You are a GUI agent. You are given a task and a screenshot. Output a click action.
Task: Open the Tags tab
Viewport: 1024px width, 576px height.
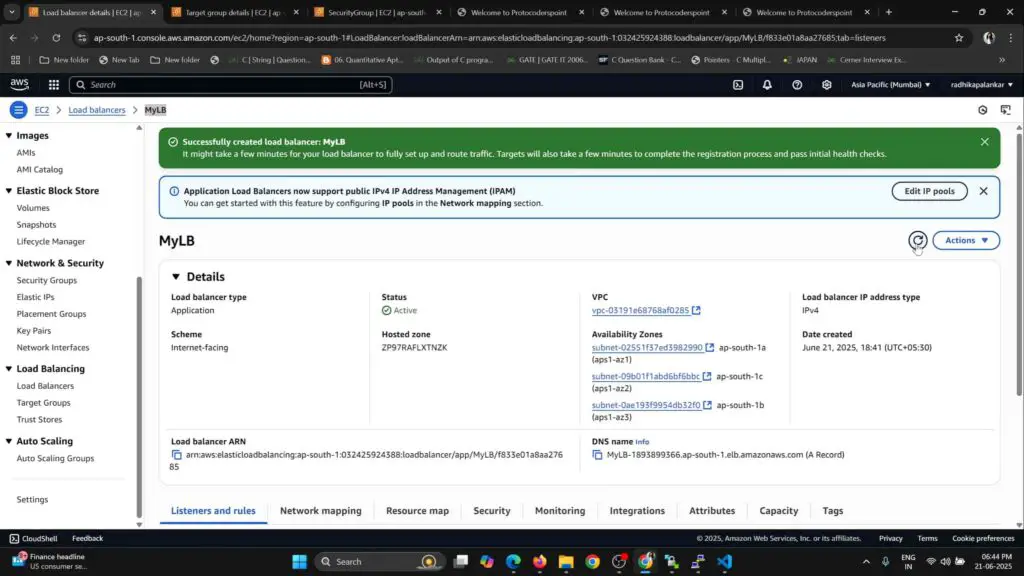pyautogui.click(x=833, y=511)
